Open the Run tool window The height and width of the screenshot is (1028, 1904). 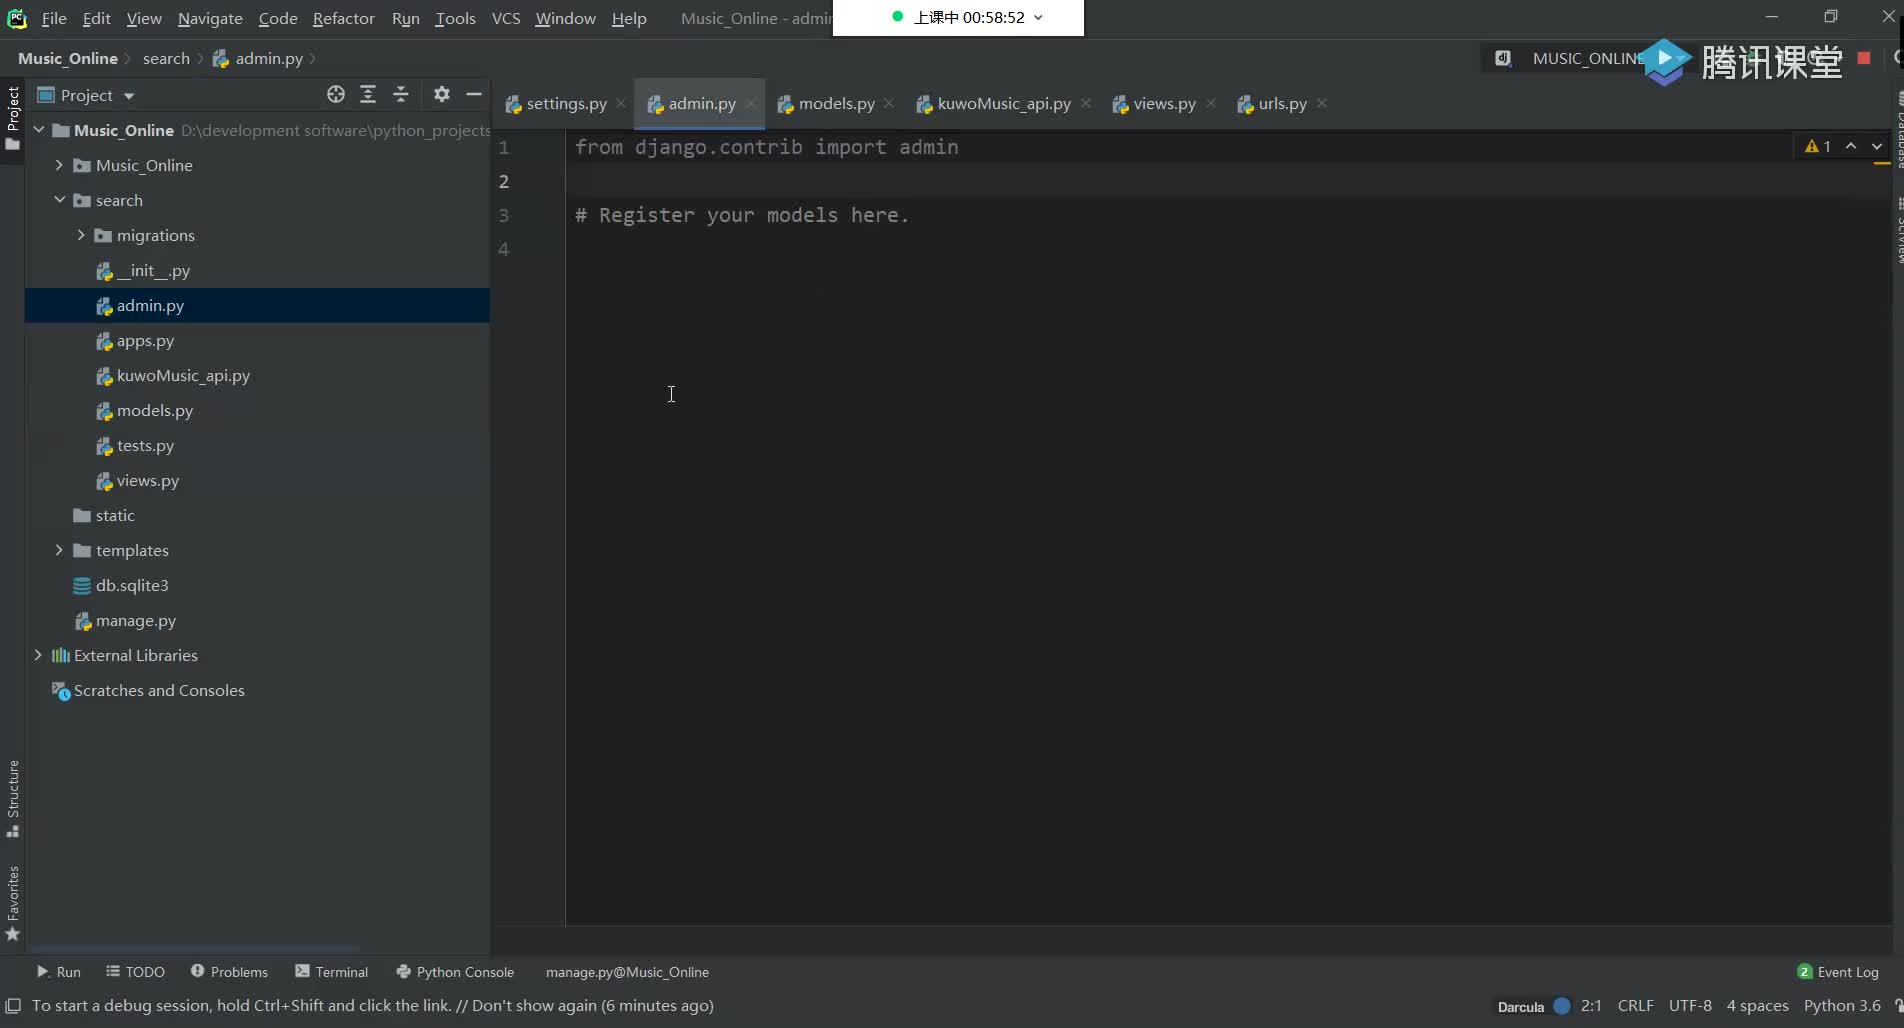click(59, 972)
